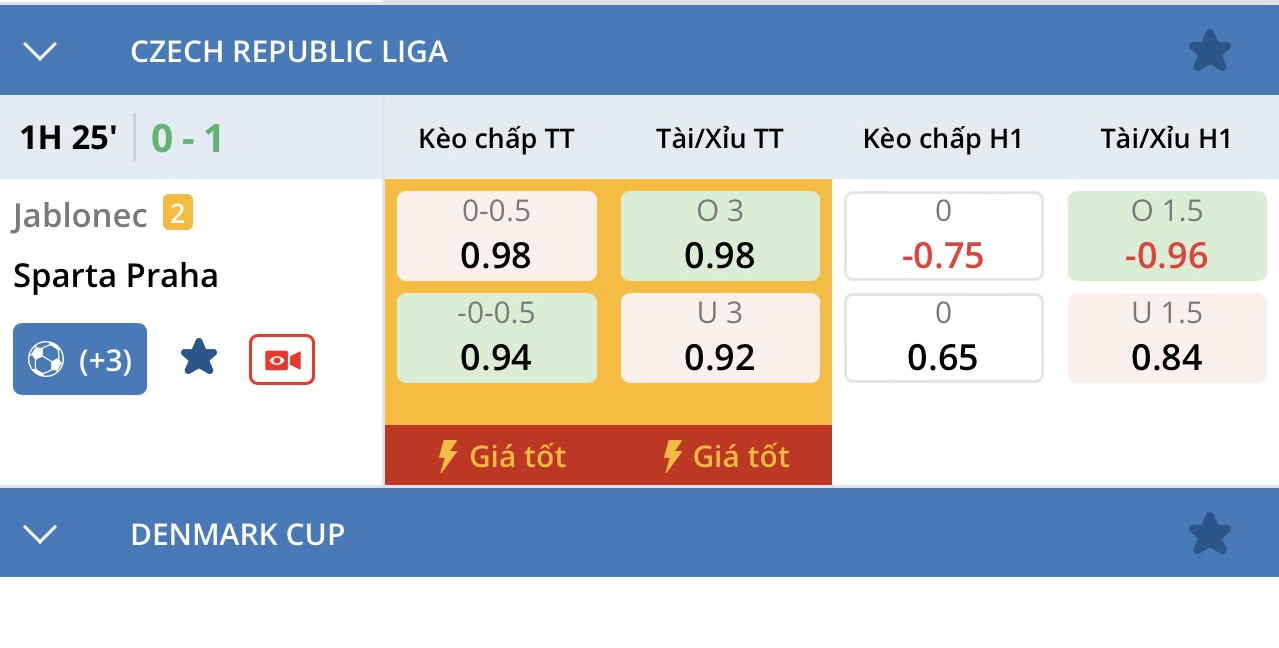Pick Under 3 full-time odds 0.92
Image resolution: width=1279 pixels, height=648 pixels.
720,338
